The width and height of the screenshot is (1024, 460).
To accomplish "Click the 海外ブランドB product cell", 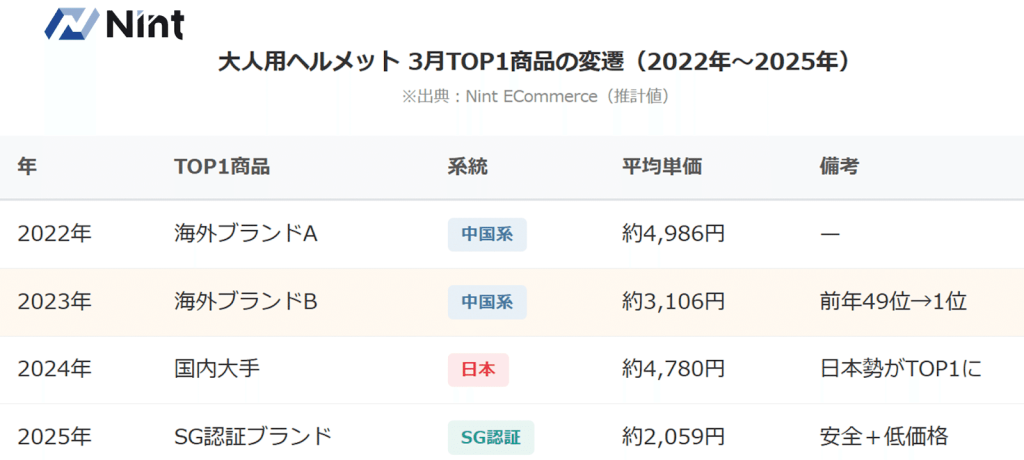I will tap(245, 301).
